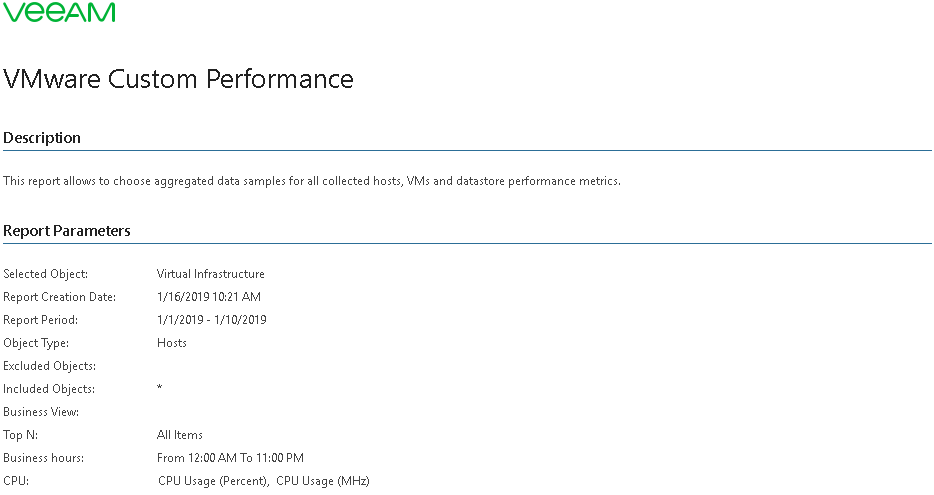The width and height of the screenshot is (934, 495).
Task: Select the Report Parameters section heading
Action: [x=67, y=231]
